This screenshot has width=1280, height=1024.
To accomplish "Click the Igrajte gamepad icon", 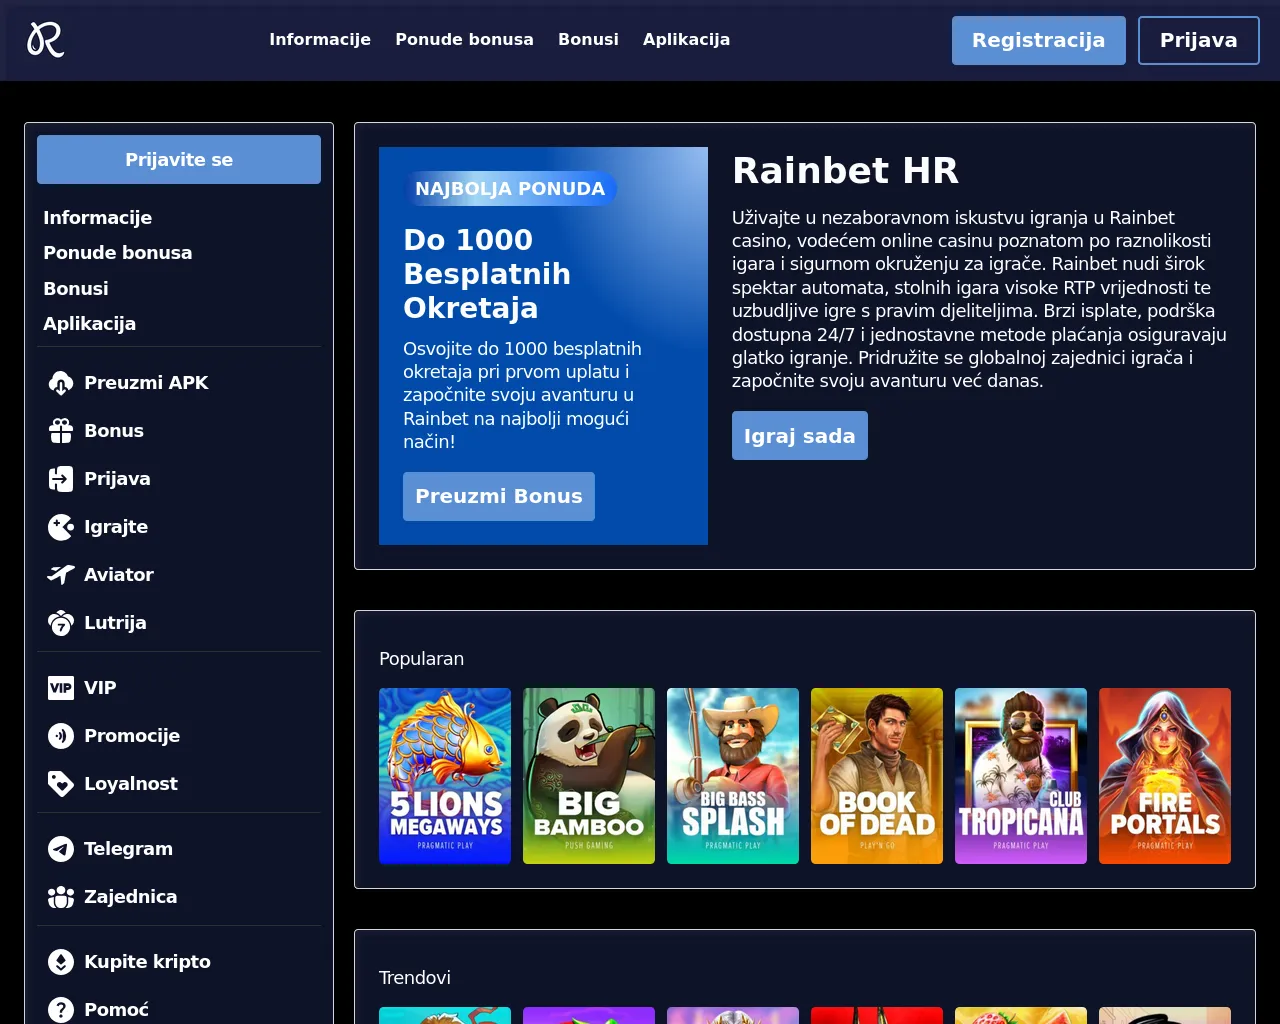I will point(61,527).
